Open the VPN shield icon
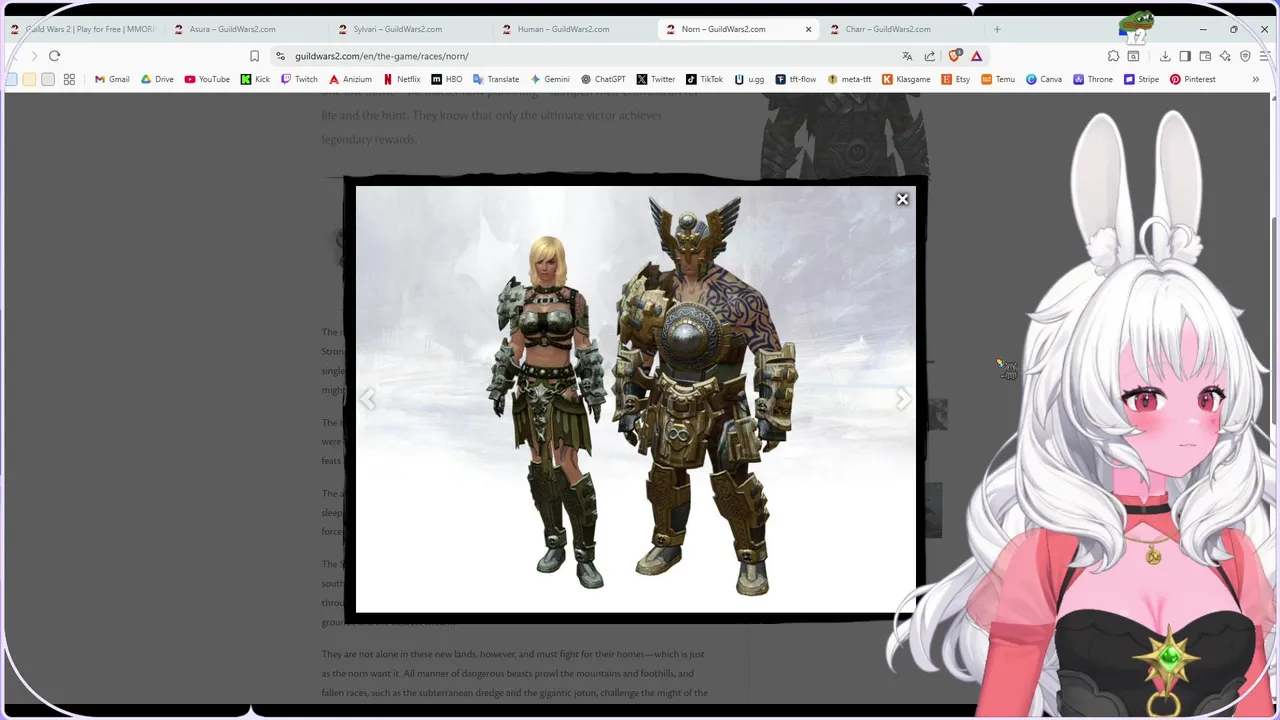1280x720 pixels. [x=1245, y=56]
